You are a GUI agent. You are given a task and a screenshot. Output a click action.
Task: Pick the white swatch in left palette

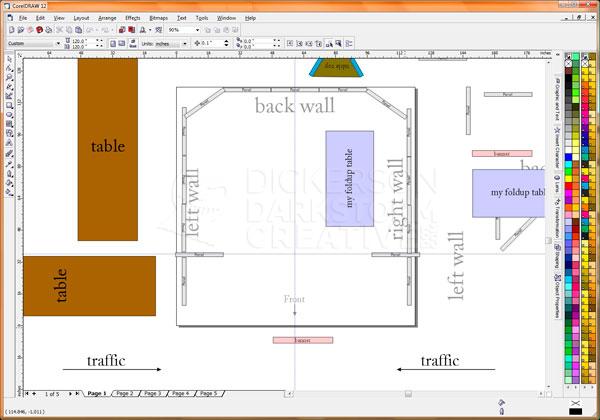tap(568, 150)
